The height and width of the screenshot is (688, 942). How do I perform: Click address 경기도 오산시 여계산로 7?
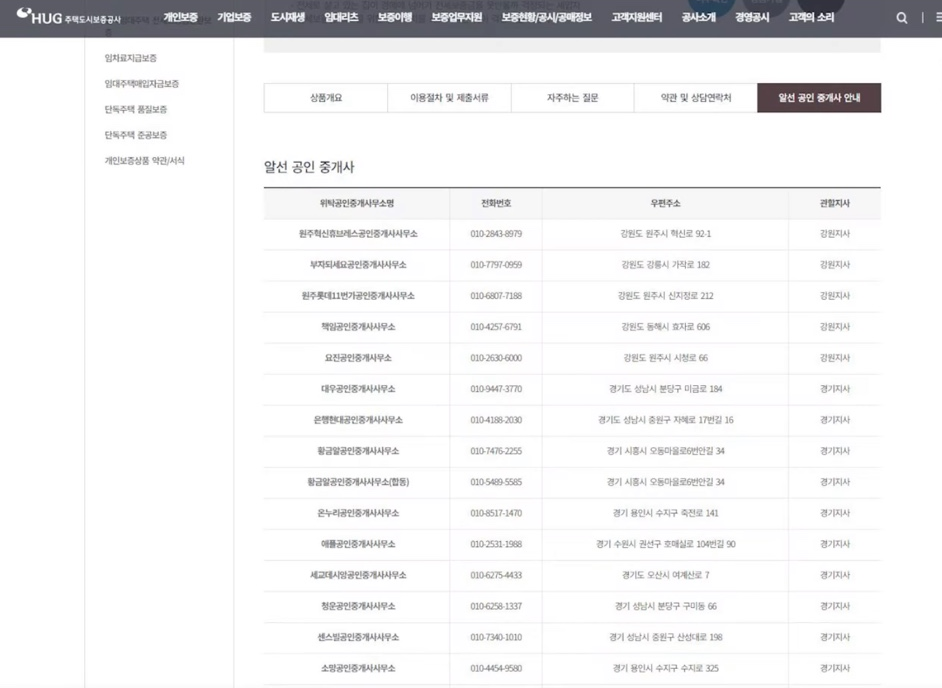click(666, 576)
